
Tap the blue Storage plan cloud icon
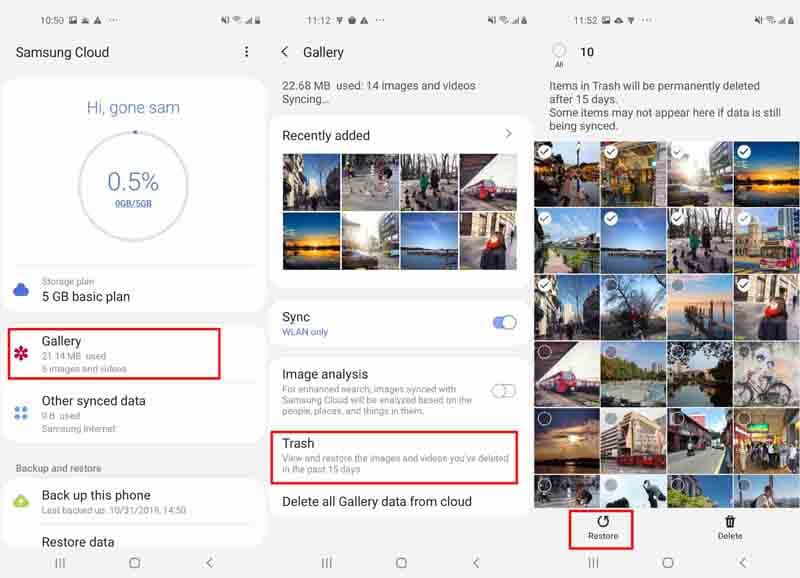pyautogui.click(x=22, y=290)
